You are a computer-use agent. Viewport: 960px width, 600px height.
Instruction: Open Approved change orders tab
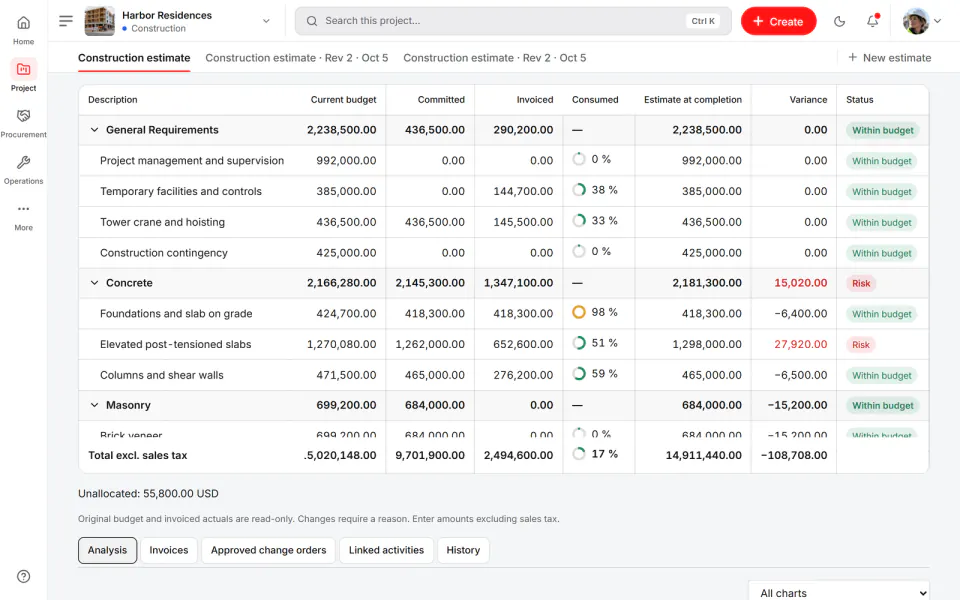268,550
